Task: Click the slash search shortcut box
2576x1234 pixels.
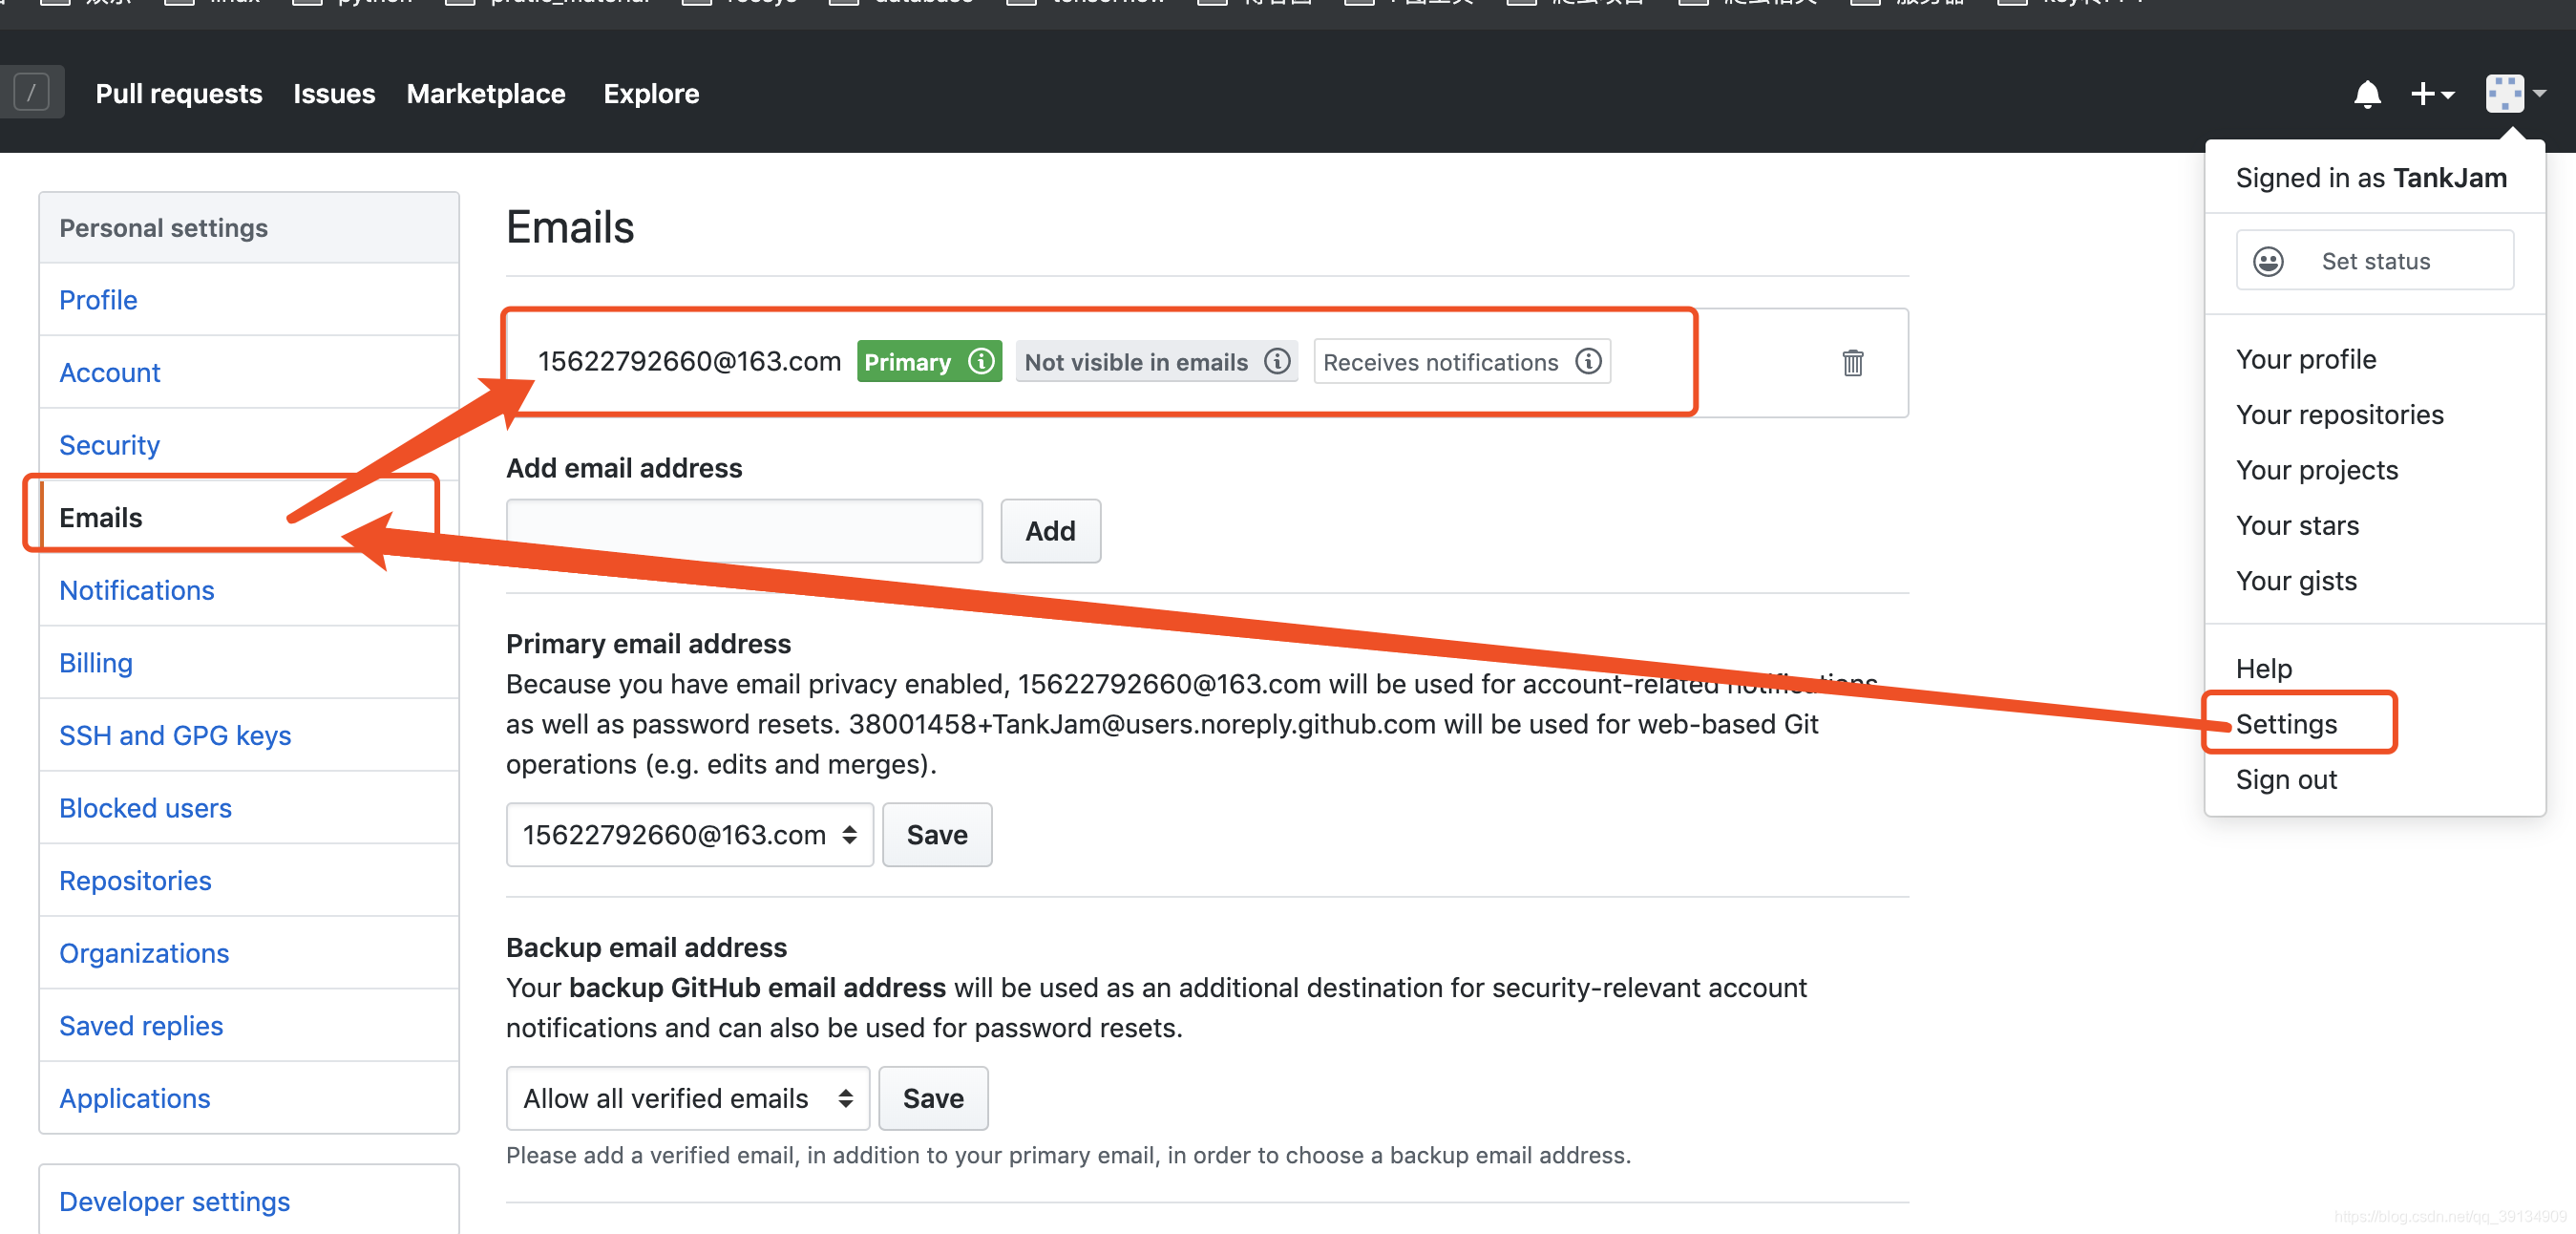Action: click(x=32, y=93)
